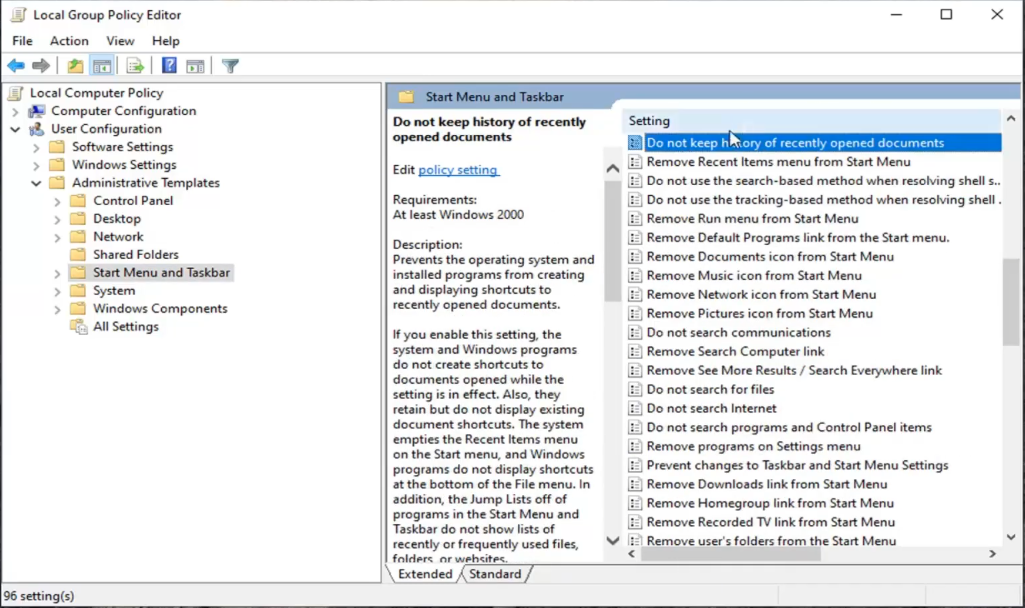Select Remove Recorded TV link setting
The height and width of the screenshot is (608, 1025).
[x=771, y=522]
